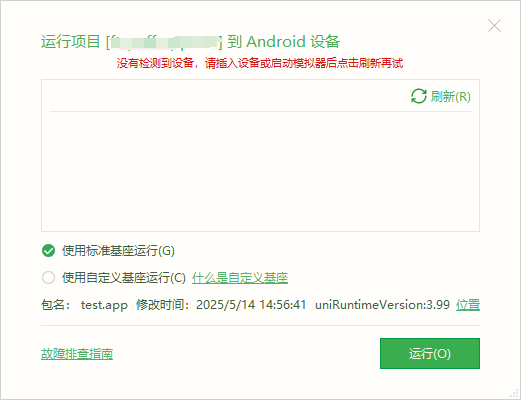
Task: Open the 位置 link after uniRuntimeVersion
Action: coord(468,305)
